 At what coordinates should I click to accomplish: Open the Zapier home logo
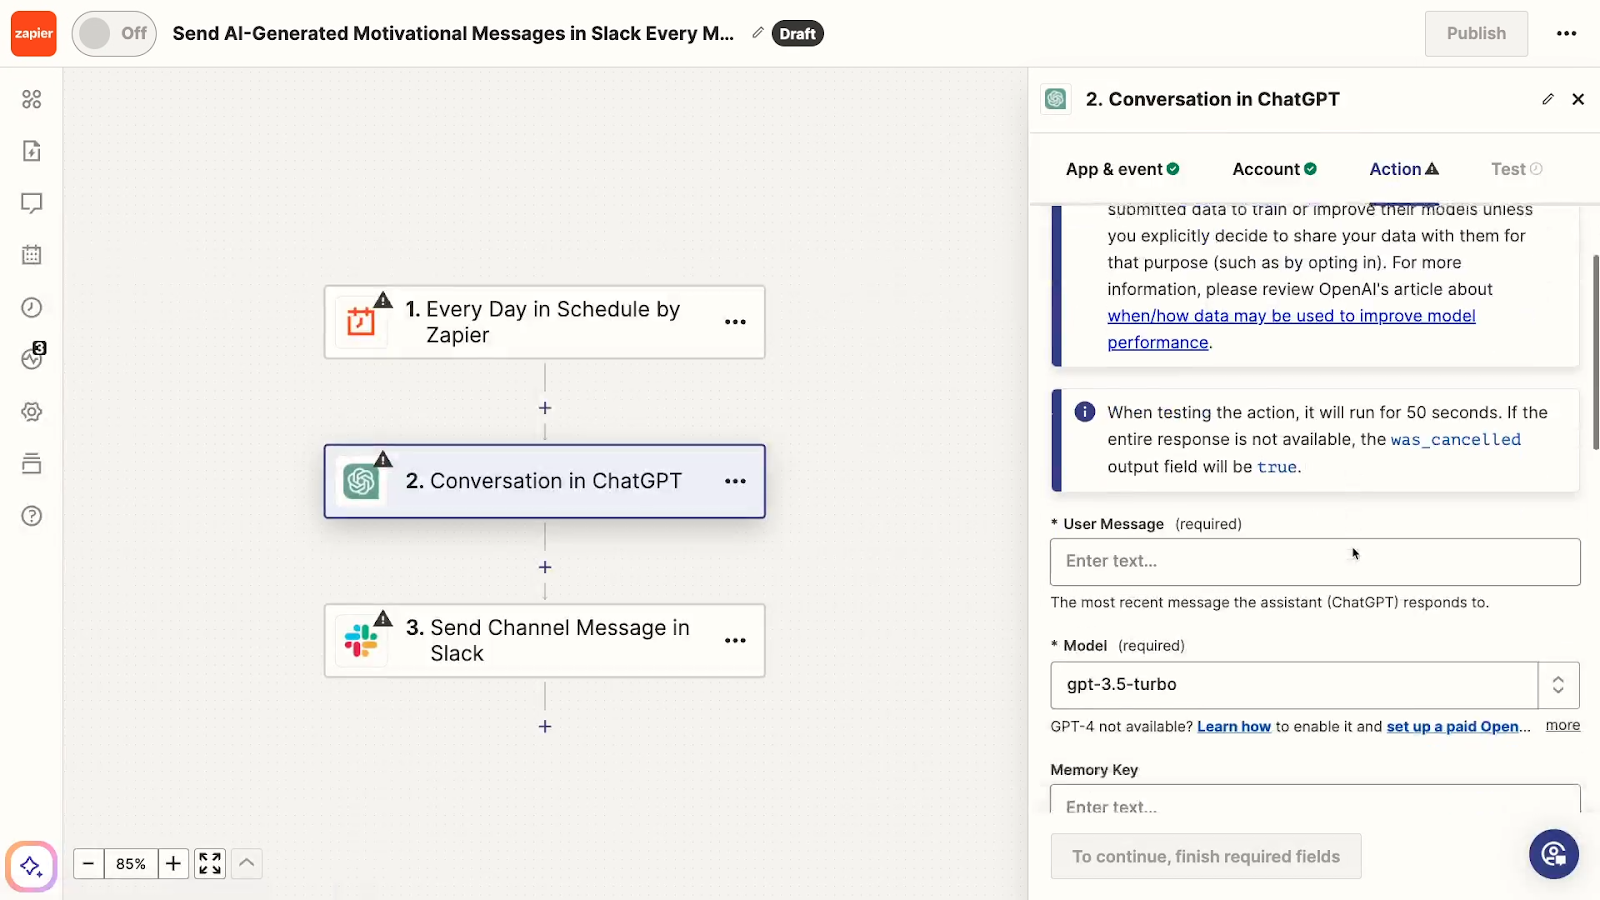[x=33, y=33]
